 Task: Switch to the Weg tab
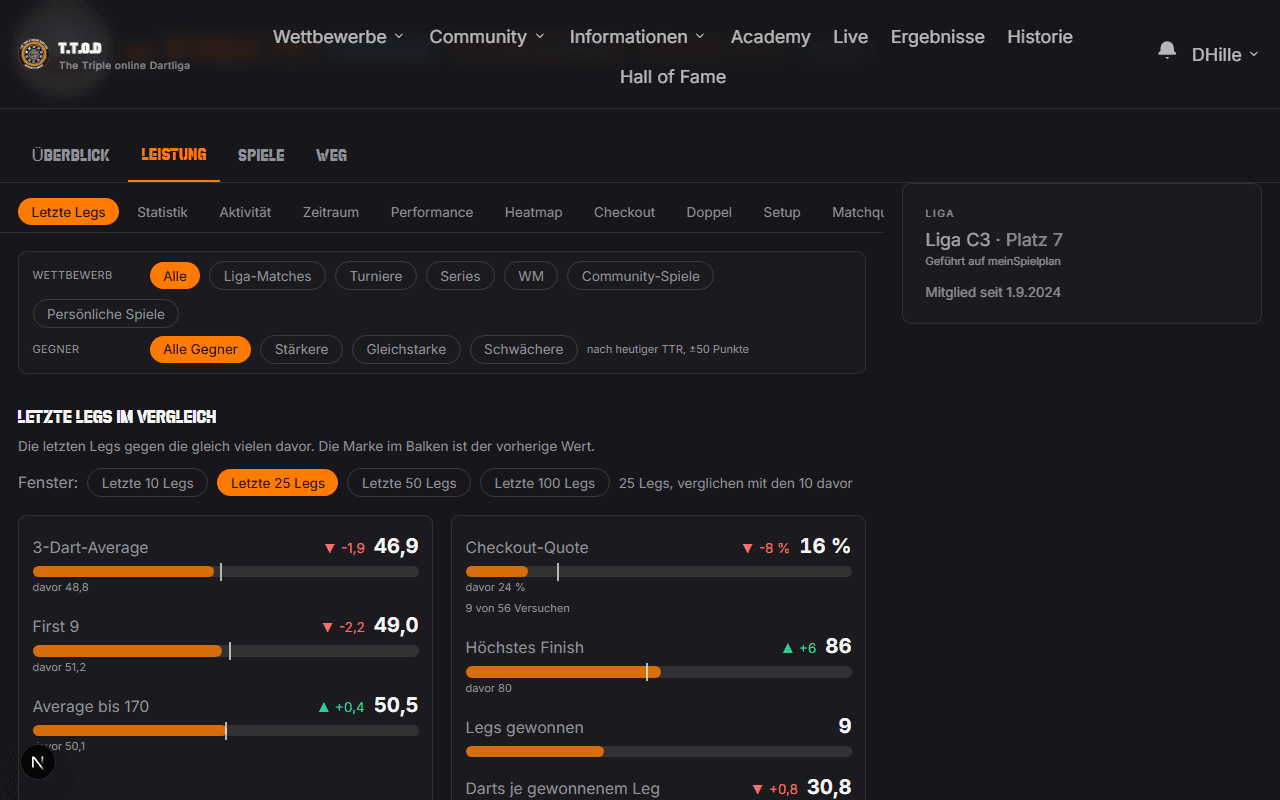tap(331, 155)
